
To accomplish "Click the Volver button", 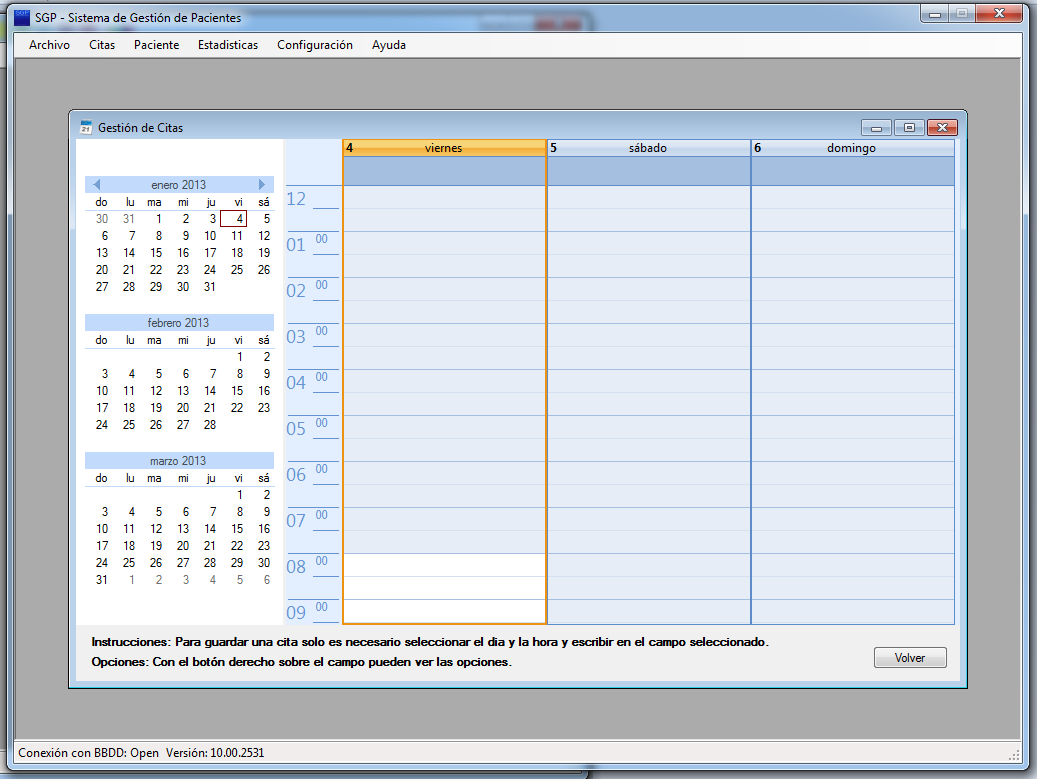I will click(x=910, y=657).
